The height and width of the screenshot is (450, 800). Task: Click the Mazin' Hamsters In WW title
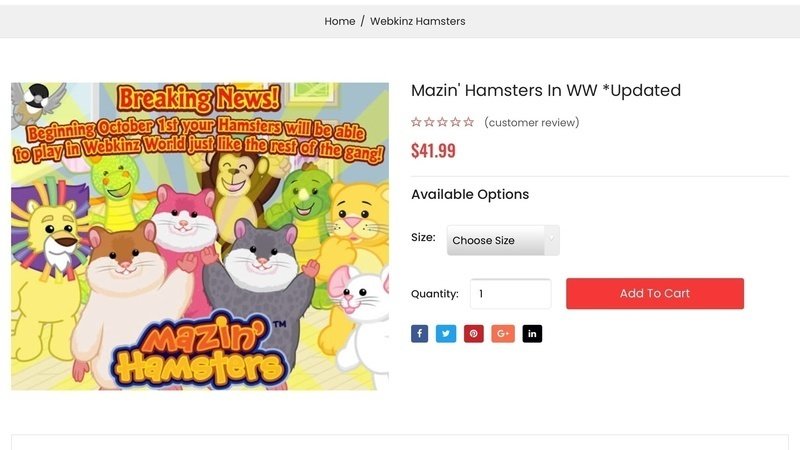(545, 91)
